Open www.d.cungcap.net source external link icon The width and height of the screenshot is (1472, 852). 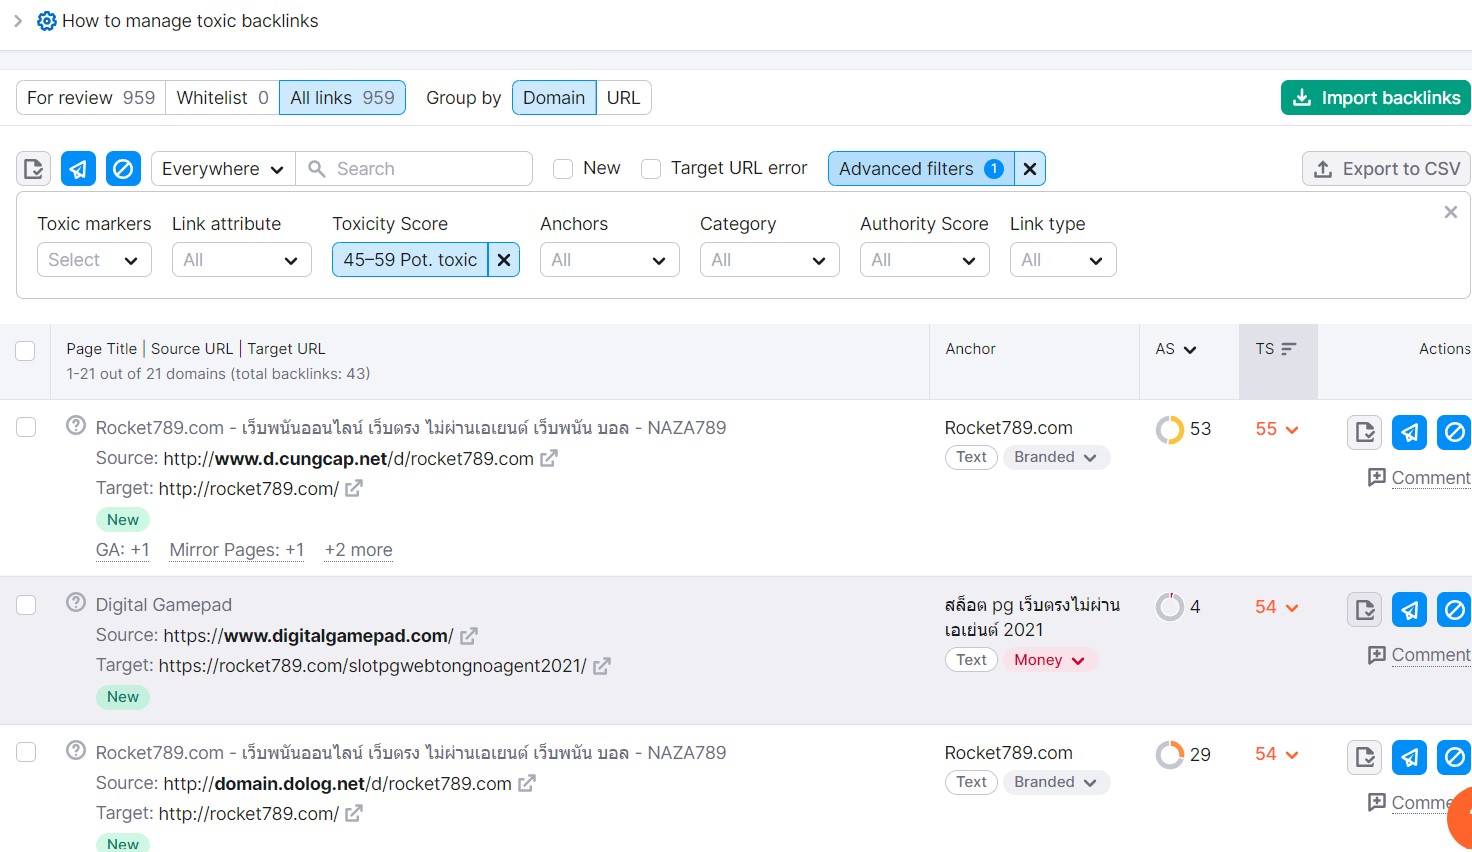pos(549,458)
